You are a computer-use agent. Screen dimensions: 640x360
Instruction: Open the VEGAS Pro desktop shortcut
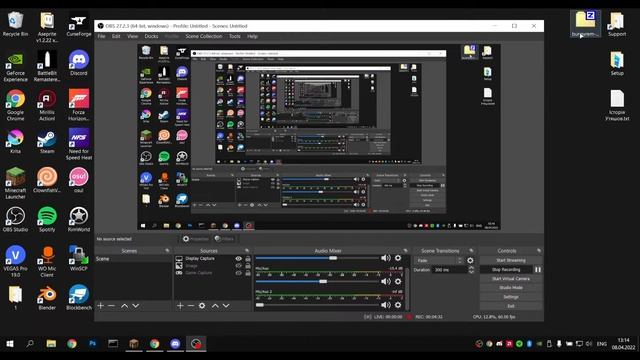tap(15, 261)
